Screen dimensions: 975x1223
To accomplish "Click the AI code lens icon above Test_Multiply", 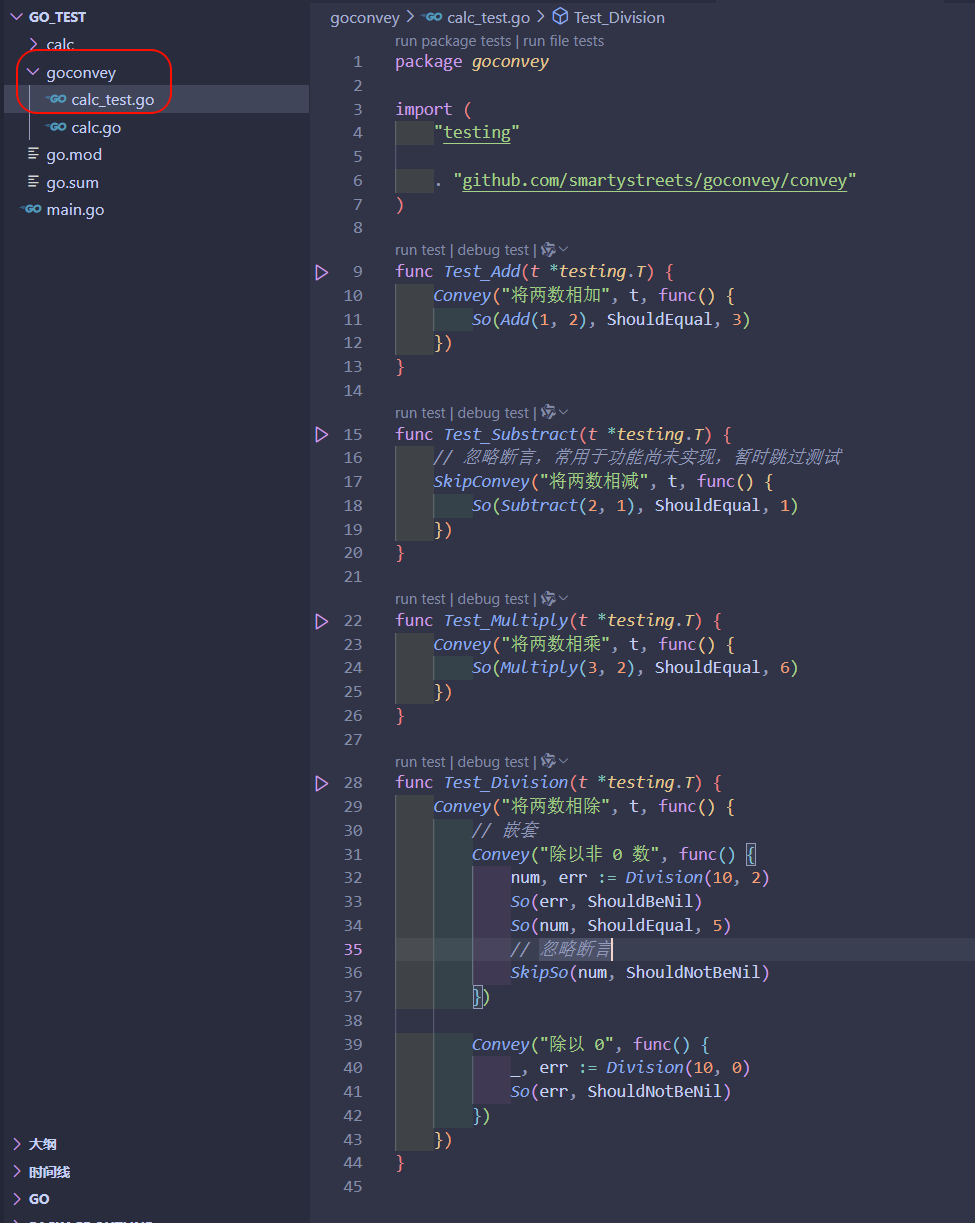I will click(x=548, y=599).
